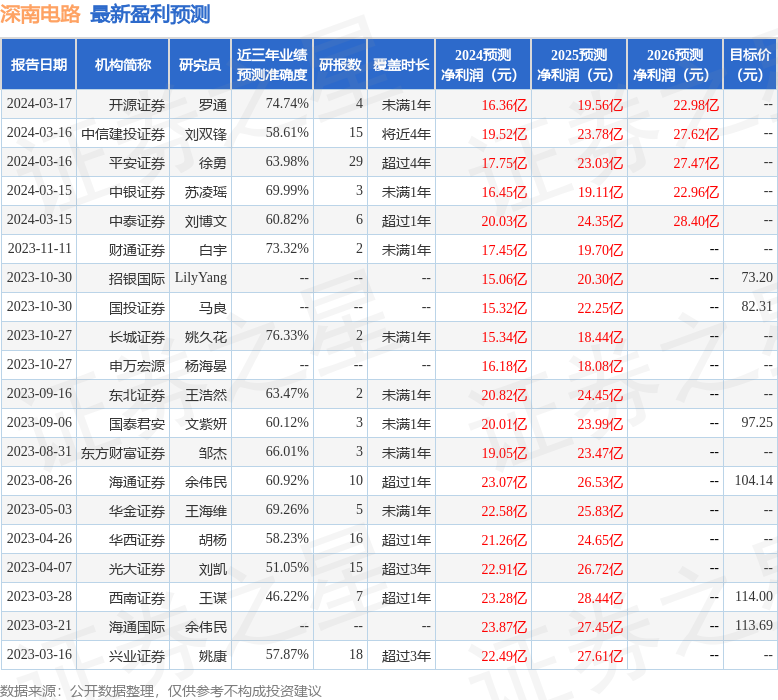Click the date 2023-11-11
The height and width of the screenshot is (700, 778).
pyautogui.click(x=39, y=248)
